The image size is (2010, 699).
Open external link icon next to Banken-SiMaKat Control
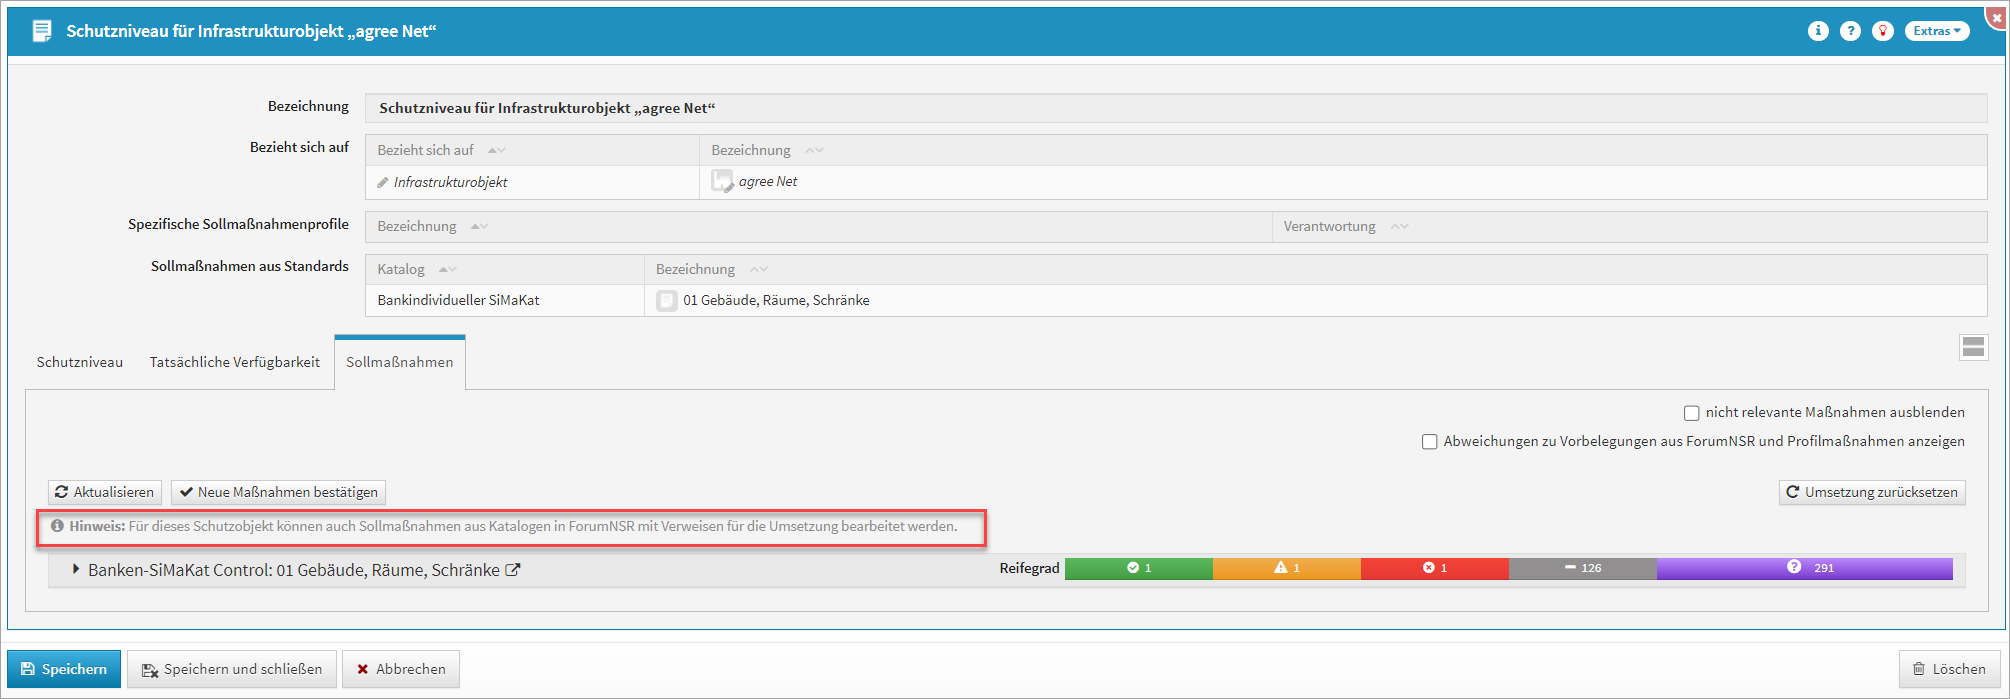[513, 570]
